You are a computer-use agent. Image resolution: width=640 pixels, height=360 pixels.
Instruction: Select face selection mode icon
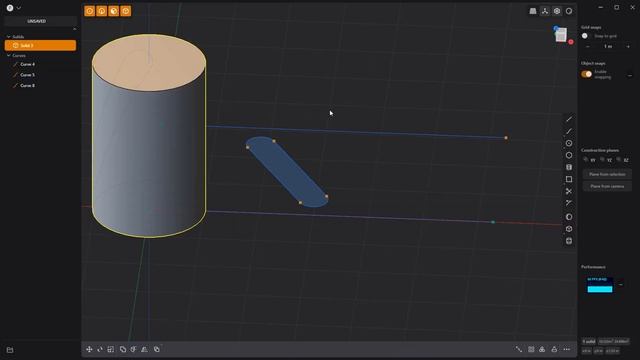[x=113, y=11]
